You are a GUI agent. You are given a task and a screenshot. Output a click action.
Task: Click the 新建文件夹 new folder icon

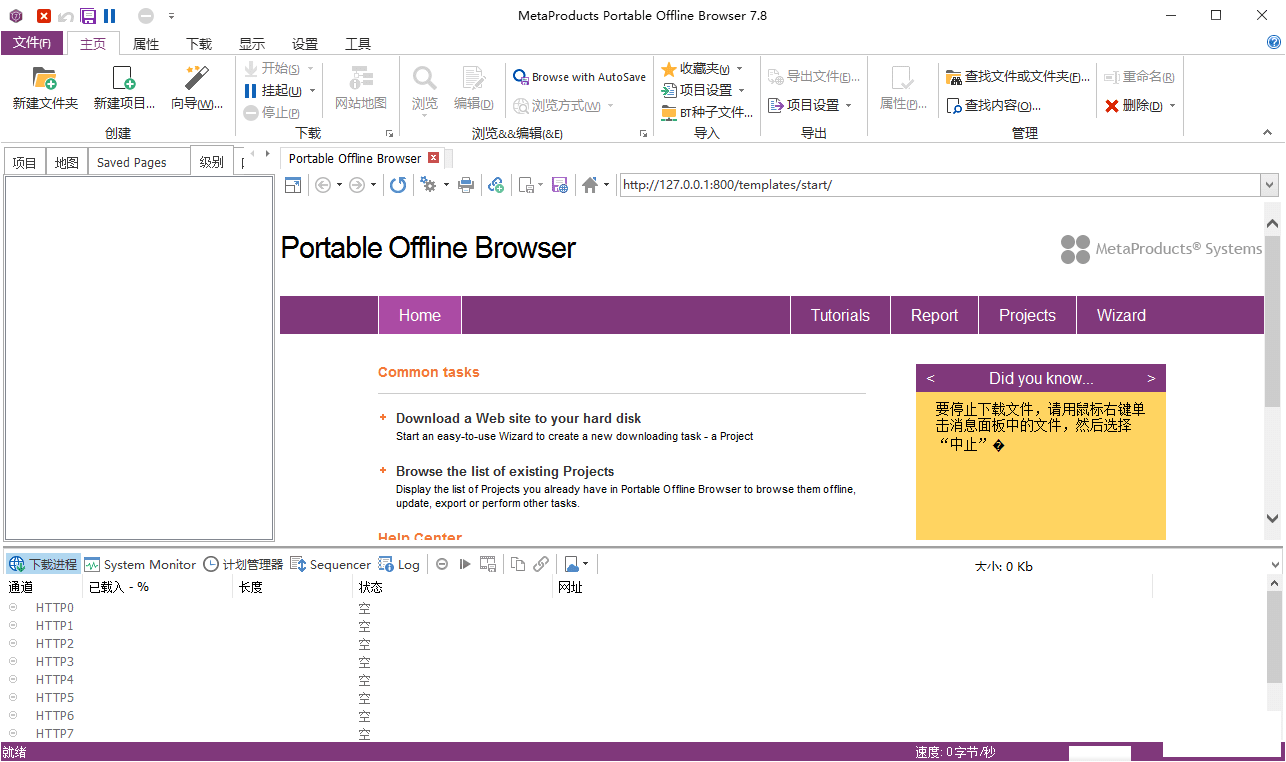[44, 79]
